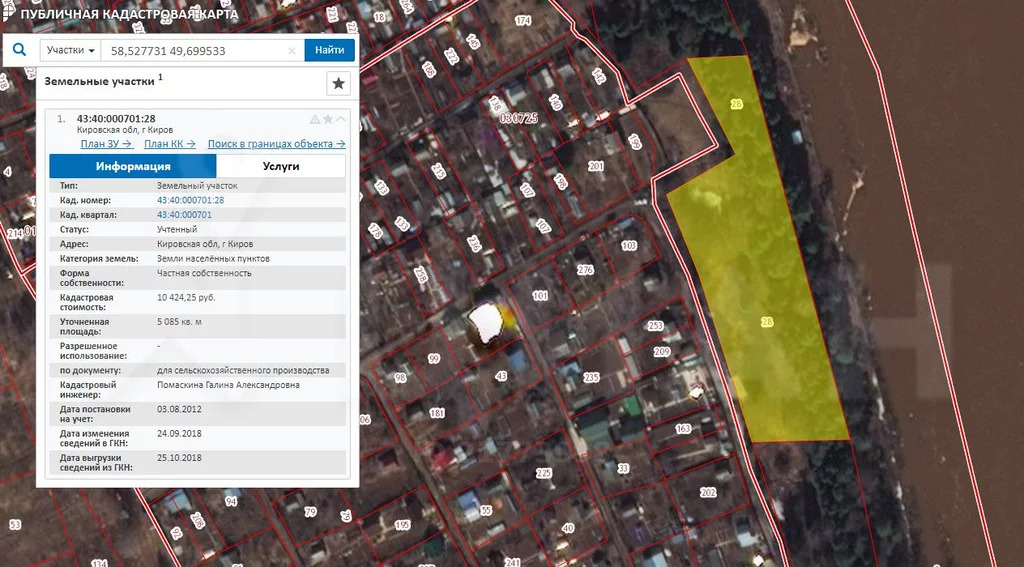
Task: Click the cadastral value 10 424,25 руб.
Action: [186, 297]
